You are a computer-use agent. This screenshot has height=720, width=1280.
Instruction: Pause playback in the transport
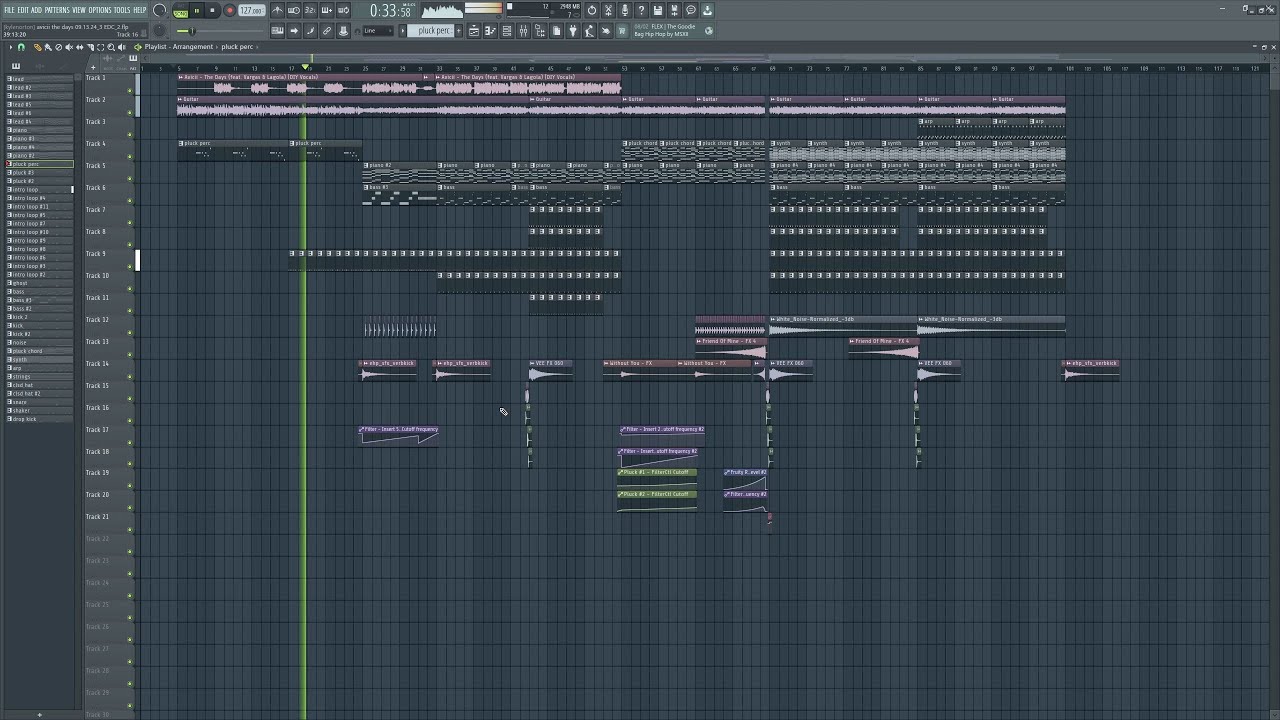pos(197,11)
